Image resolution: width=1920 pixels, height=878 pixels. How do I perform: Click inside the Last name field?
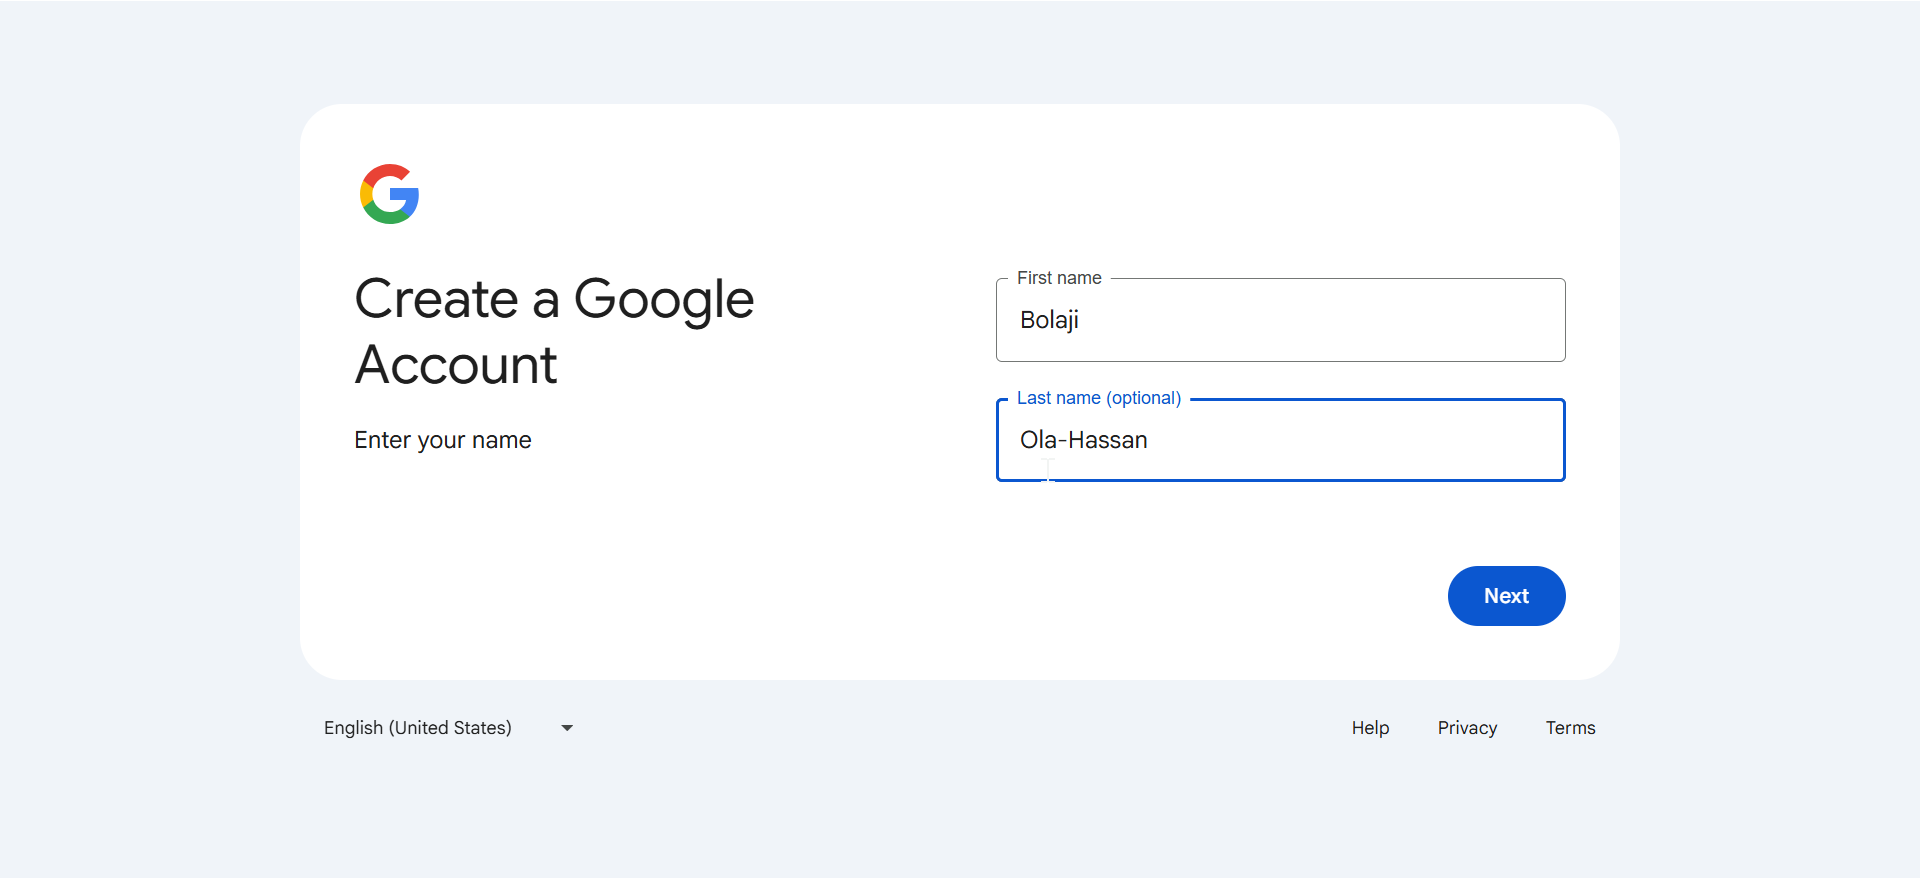[1280, 440]
